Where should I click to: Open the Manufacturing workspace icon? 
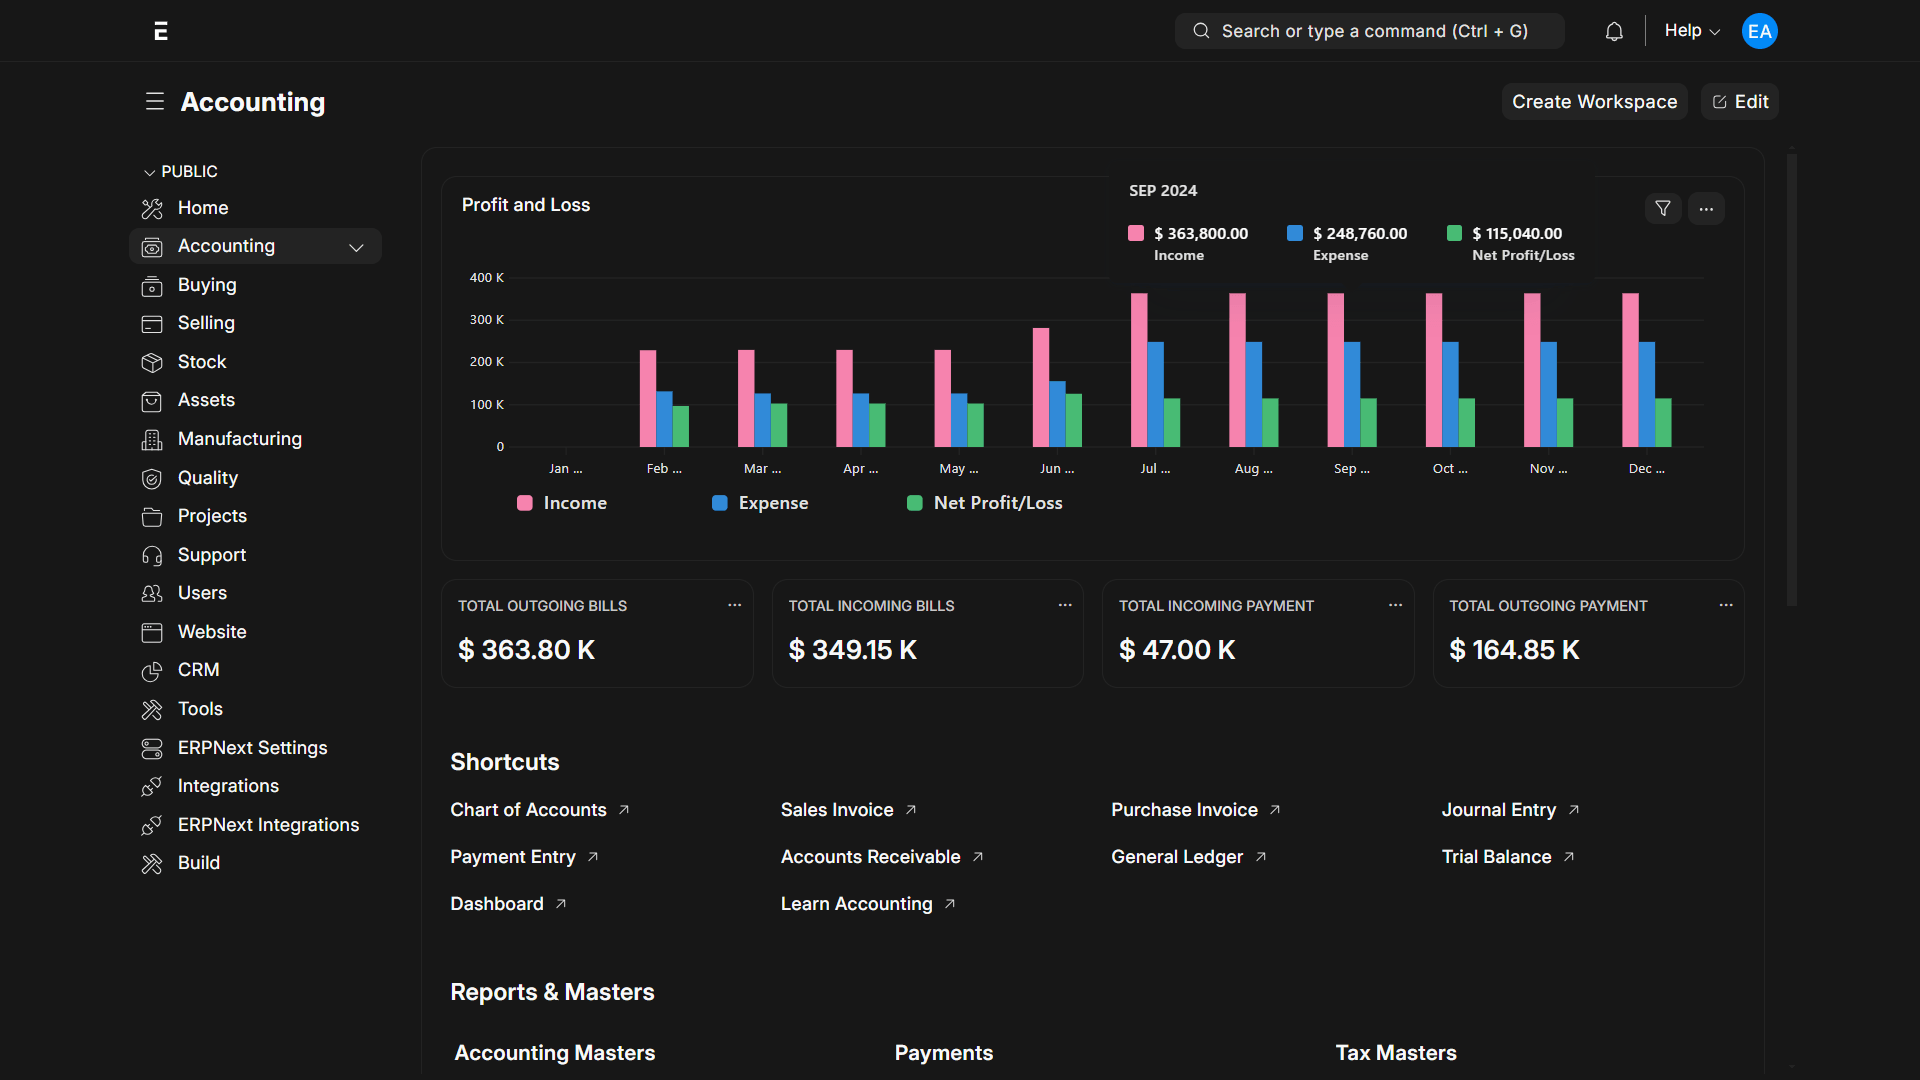[x=152, y=440]
